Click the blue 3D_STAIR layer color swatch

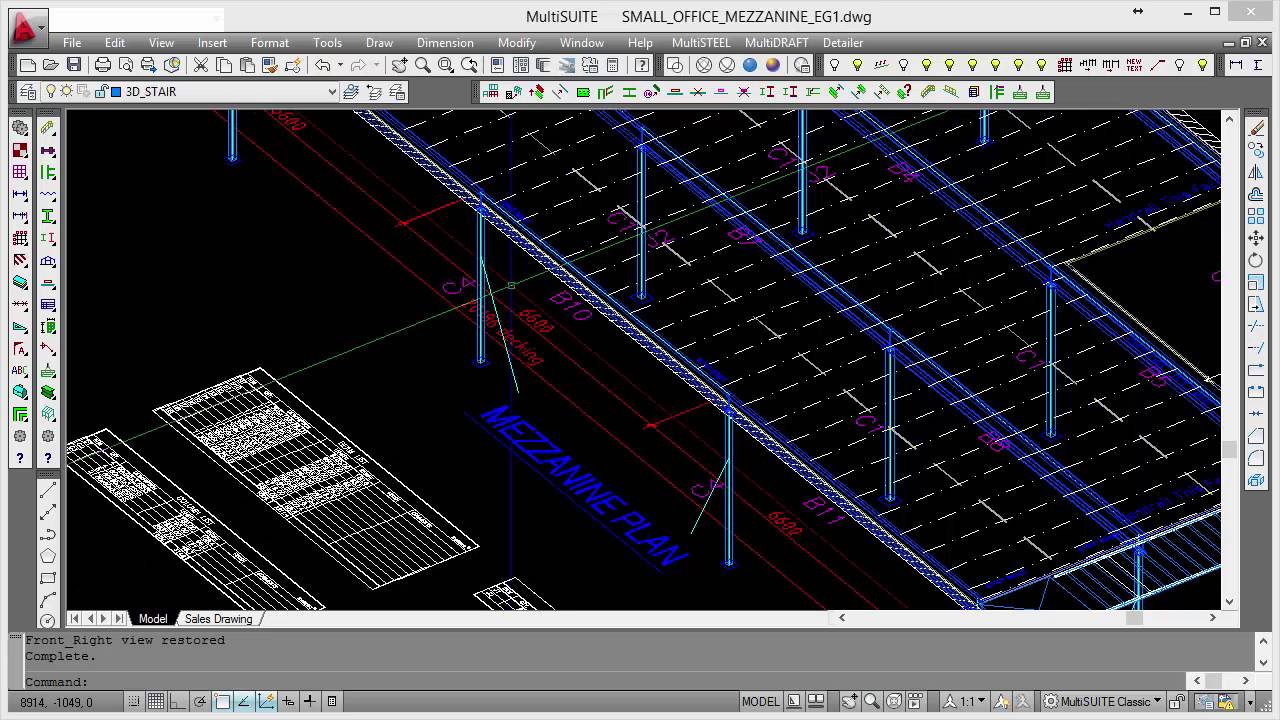pos(116,92)
